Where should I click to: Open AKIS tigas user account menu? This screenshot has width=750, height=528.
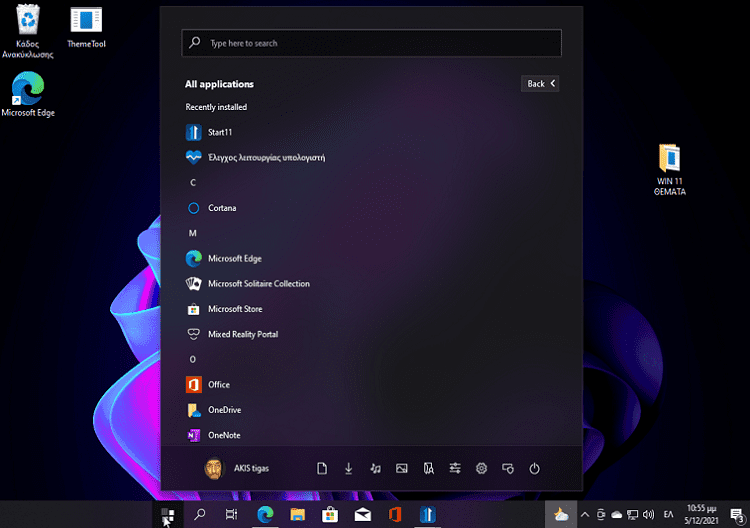236,469
